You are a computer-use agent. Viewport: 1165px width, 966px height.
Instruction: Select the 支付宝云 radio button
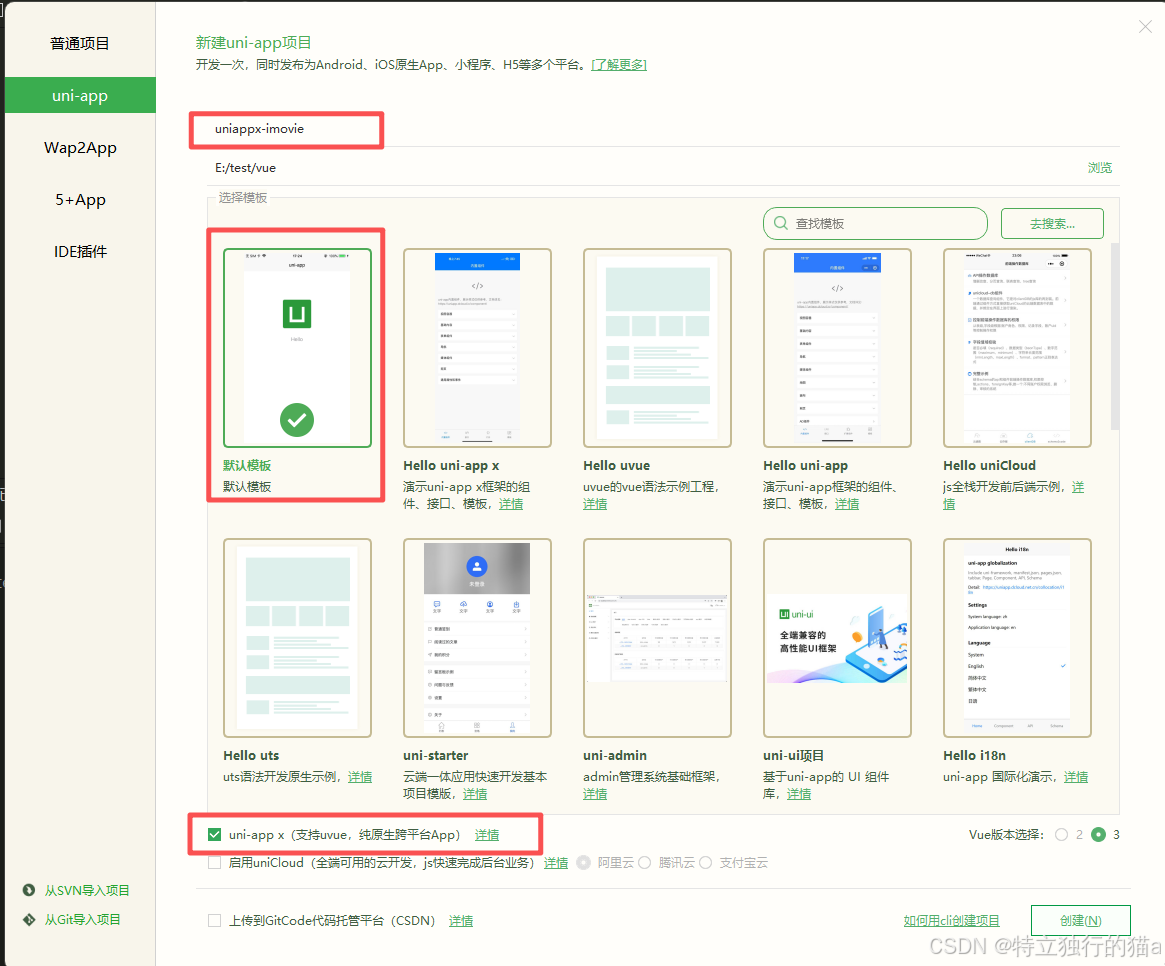coord(705,863)
